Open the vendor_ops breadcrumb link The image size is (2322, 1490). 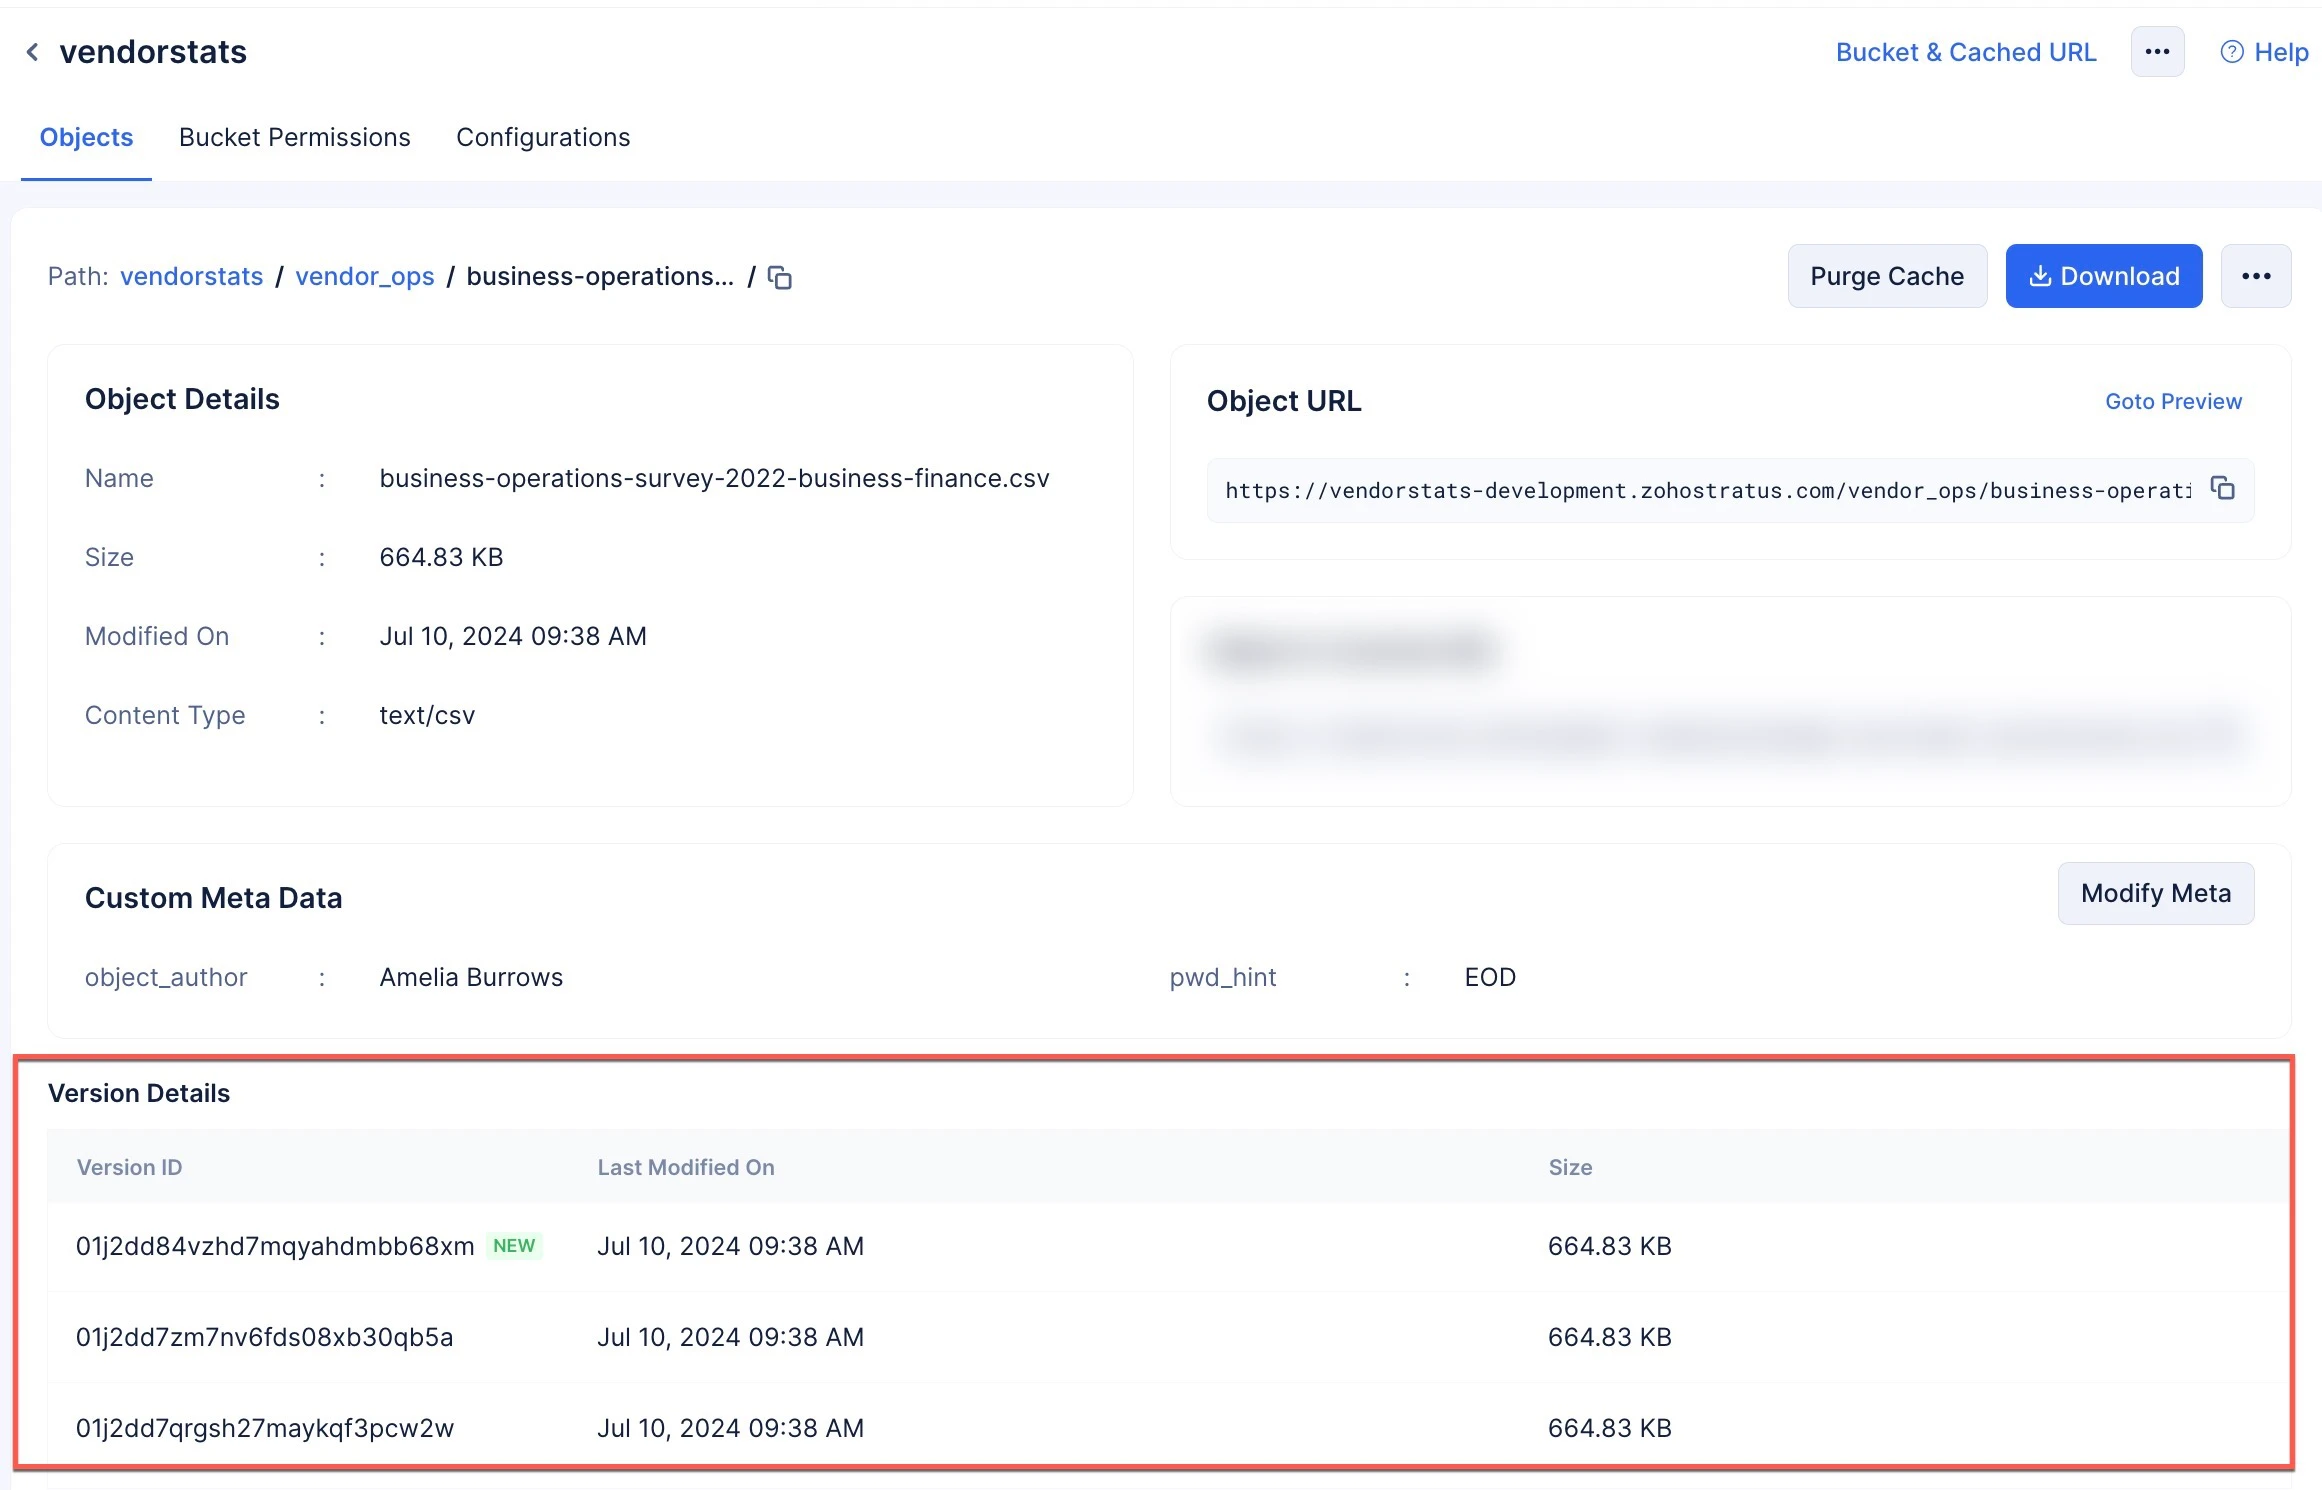(x=365, y=276)
